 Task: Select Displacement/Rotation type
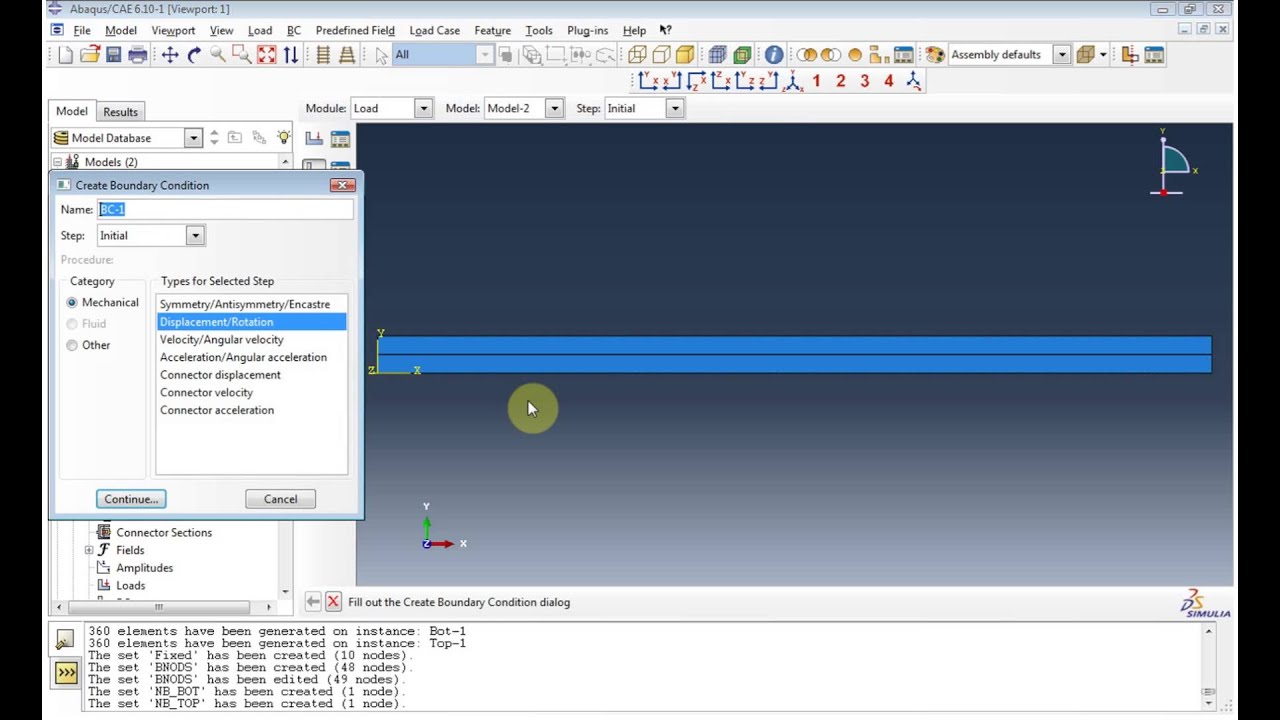[251, 322]
